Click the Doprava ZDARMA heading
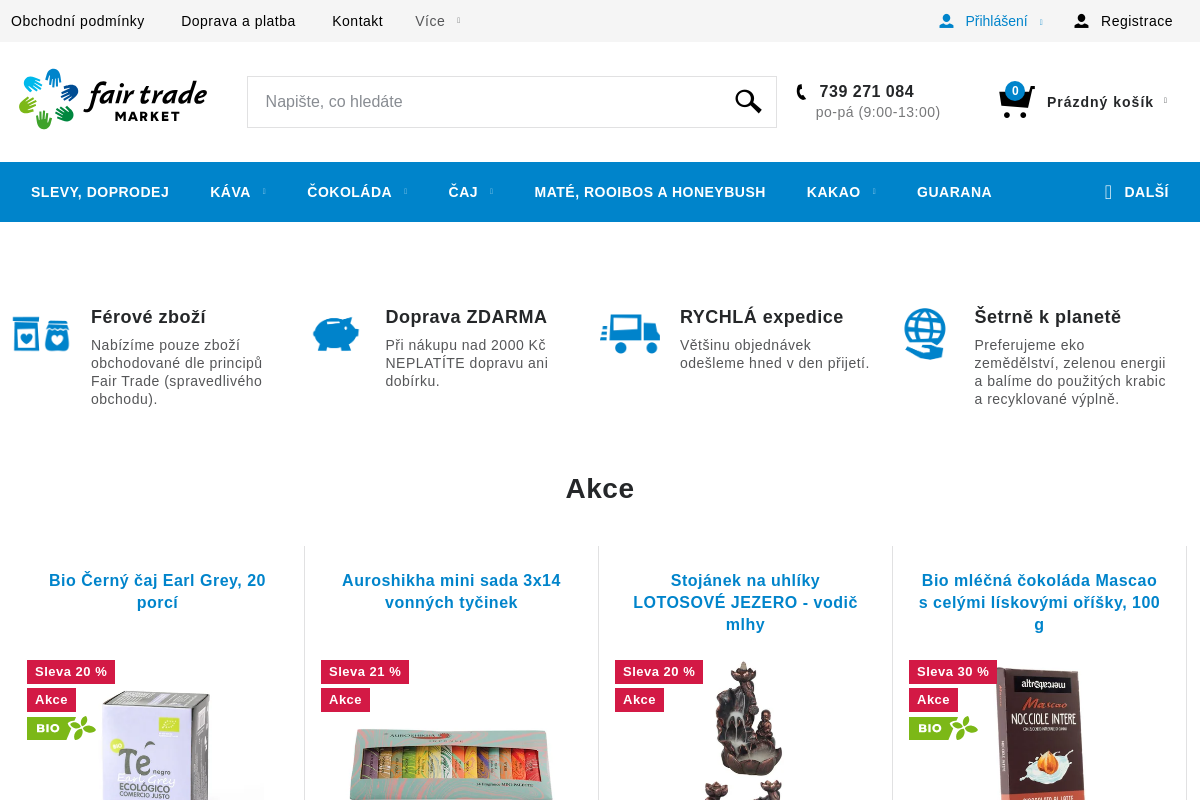The image size is (1200, 800). 466,317
